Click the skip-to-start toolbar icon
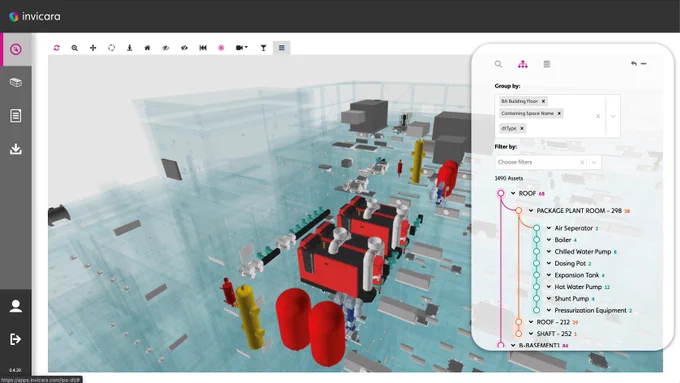Screen dimensions: 680x383 coord(203,48)
